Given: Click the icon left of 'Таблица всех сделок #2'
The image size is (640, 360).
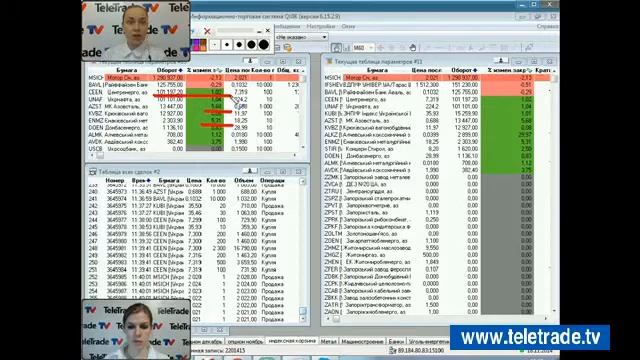Looking at the screenshot, I should tap(93, 172).
